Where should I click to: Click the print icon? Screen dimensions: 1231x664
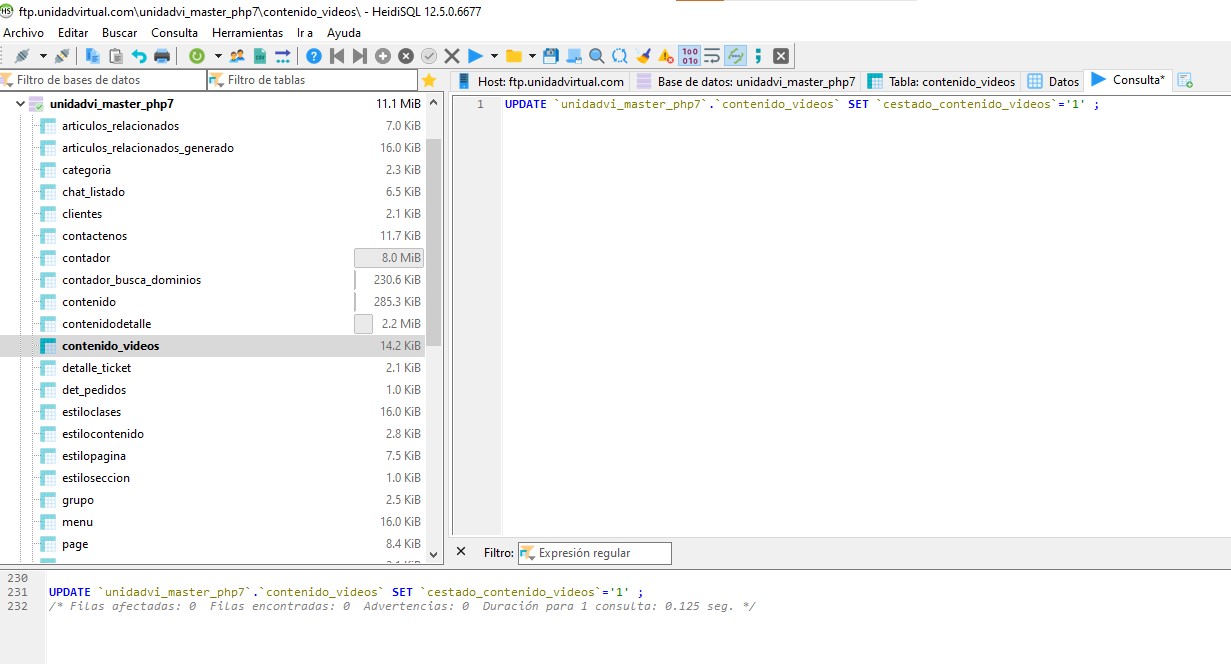162,56
